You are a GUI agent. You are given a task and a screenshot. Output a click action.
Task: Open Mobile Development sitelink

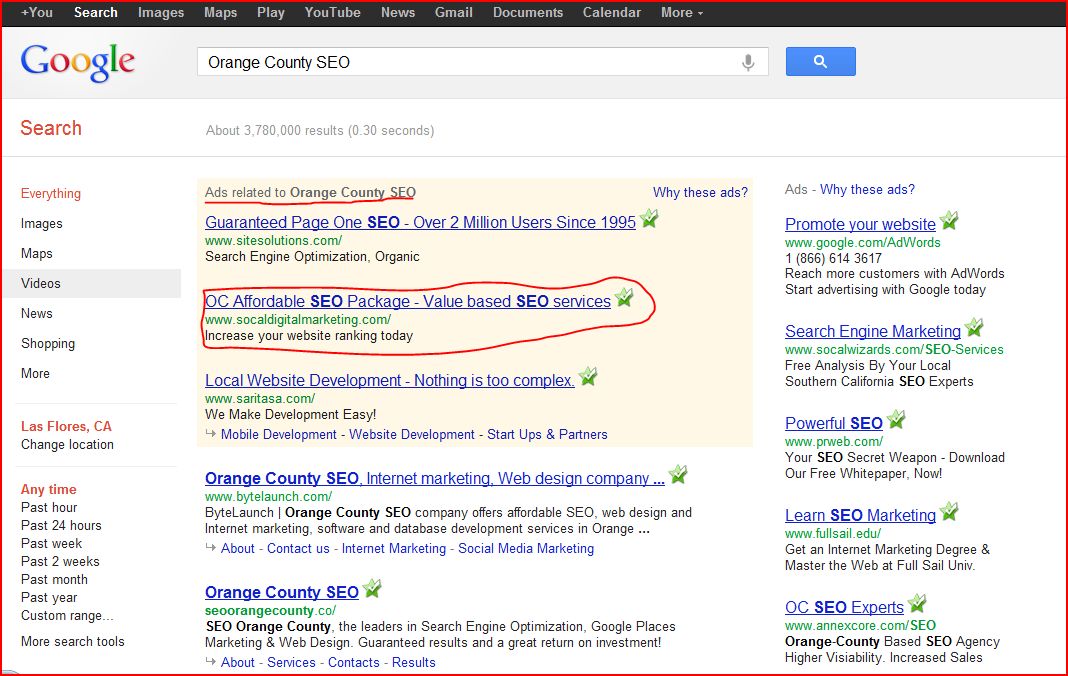point(279,435)
